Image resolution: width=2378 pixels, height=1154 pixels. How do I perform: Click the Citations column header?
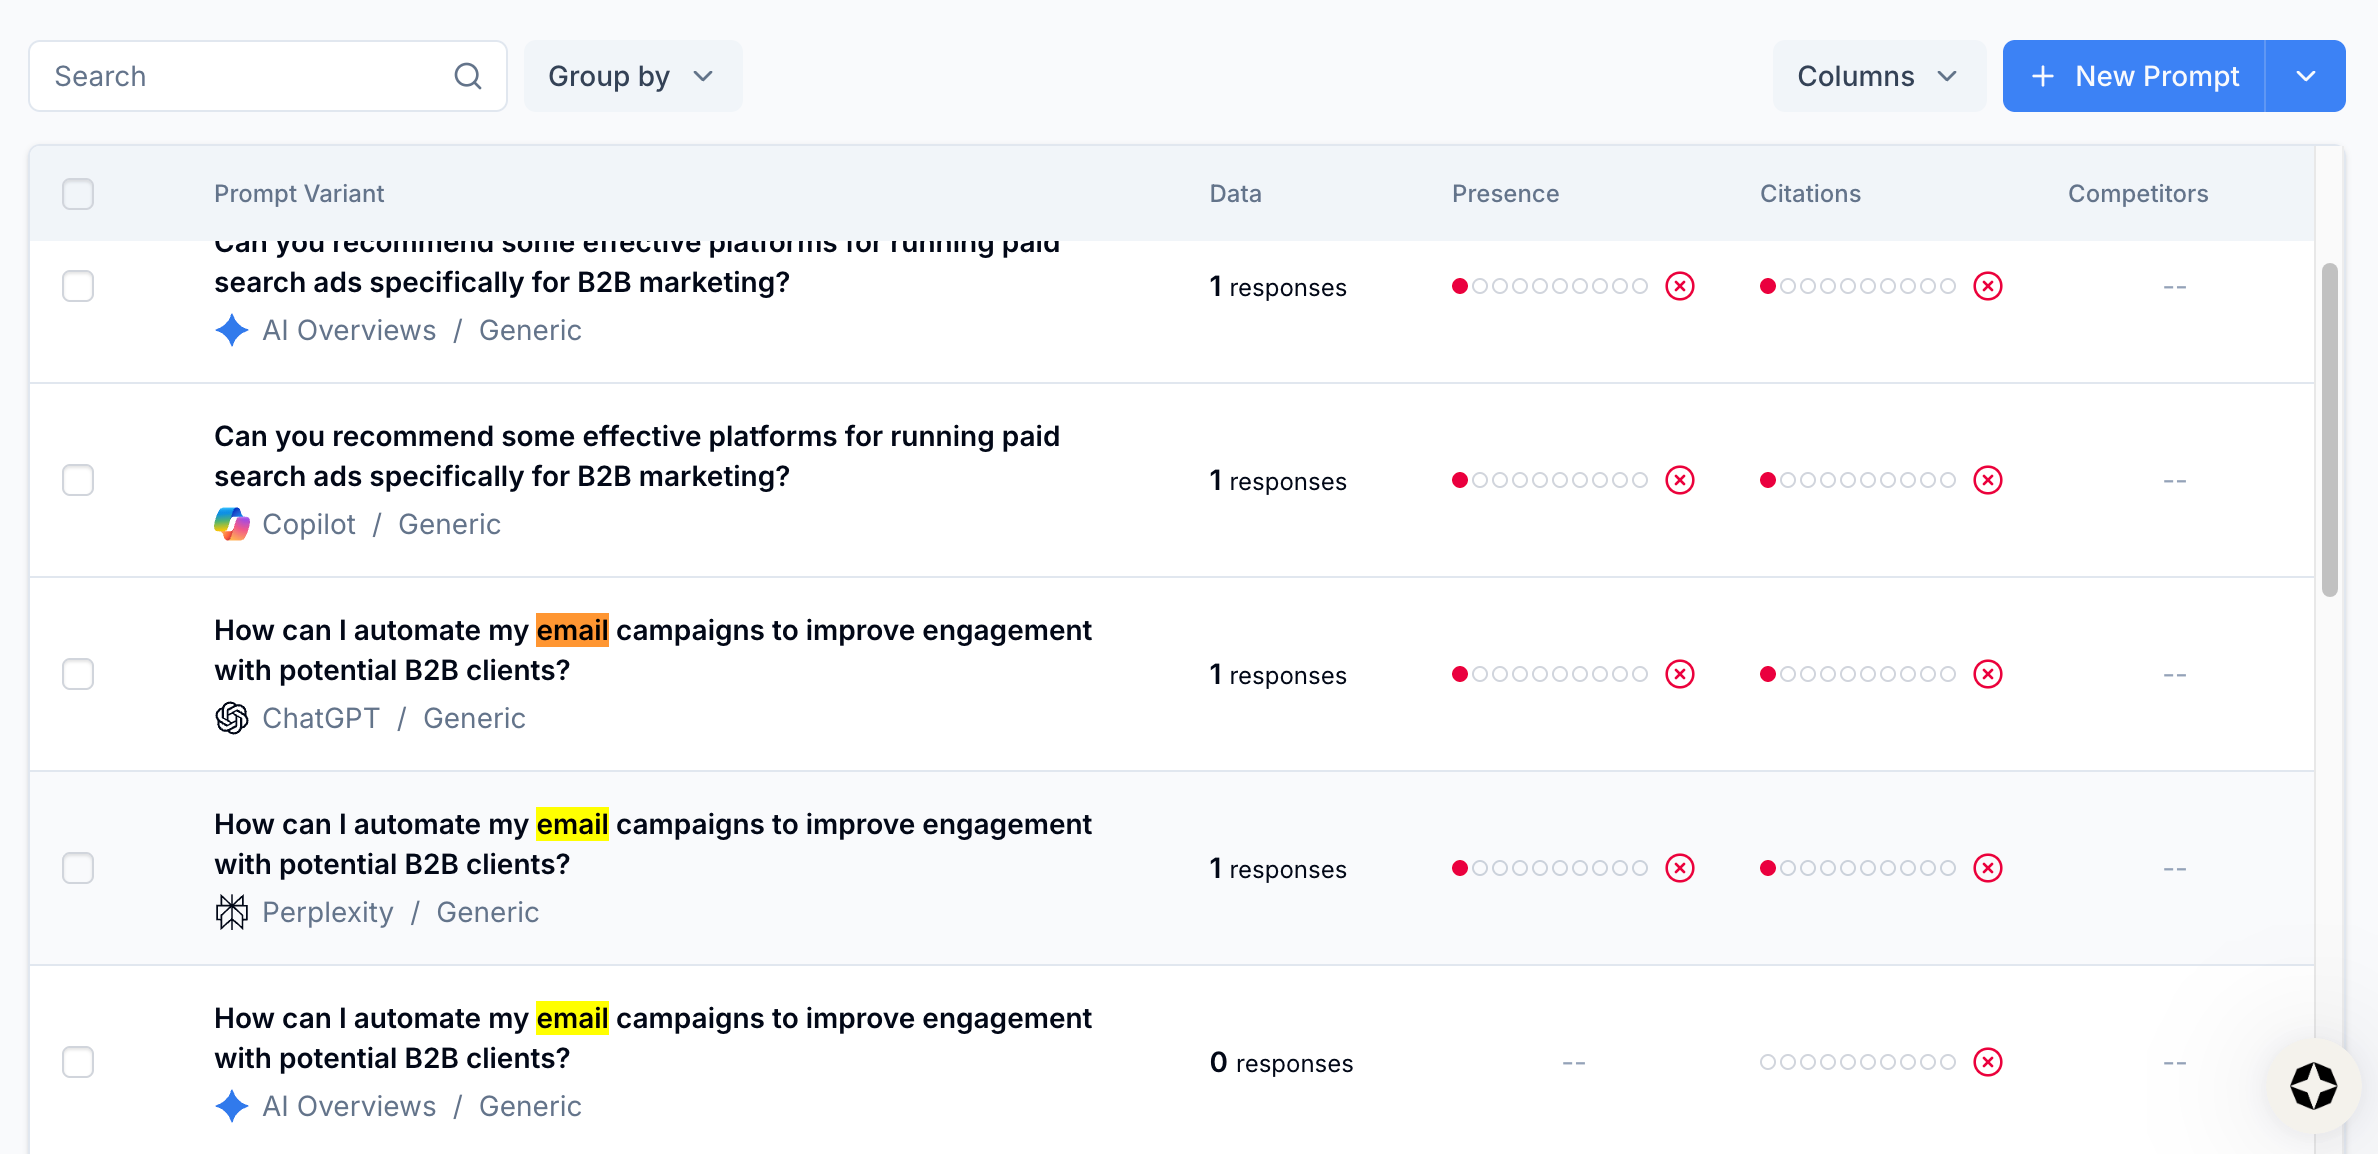click(x=1810, y=194)
